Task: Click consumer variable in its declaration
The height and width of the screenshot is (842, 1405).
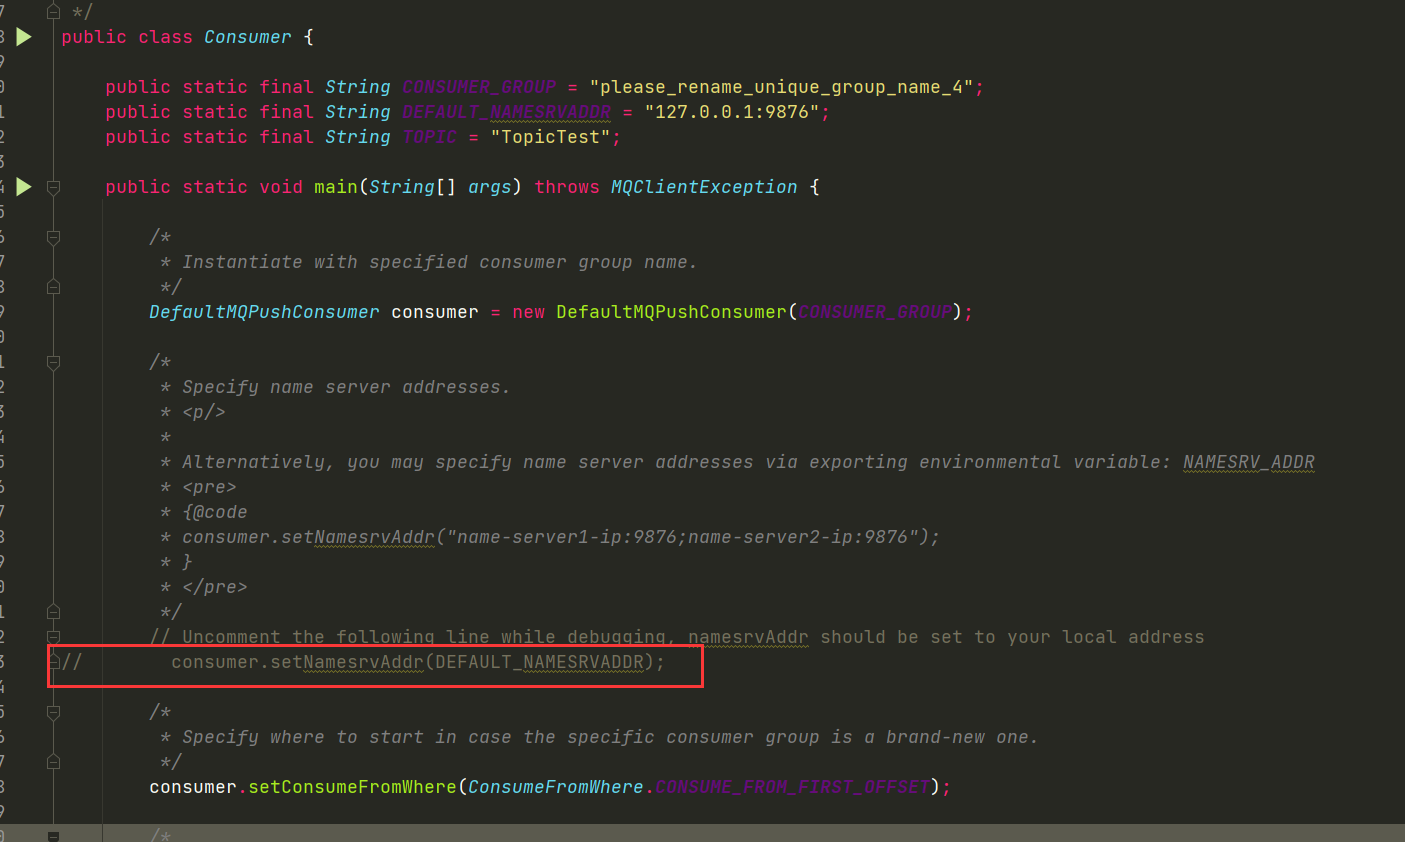Action: click(435, 312)
